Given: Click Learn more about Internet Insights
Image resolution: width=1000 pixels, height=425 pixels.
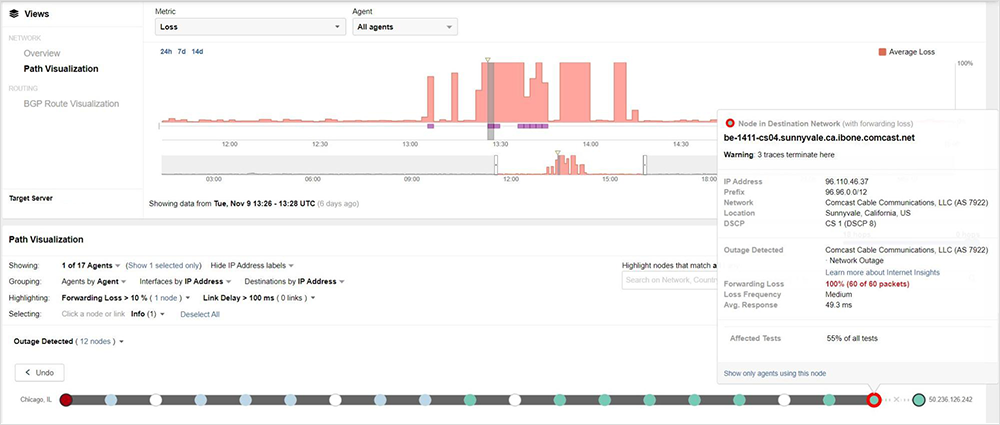Looking at the screenshot, I should 880,272.
